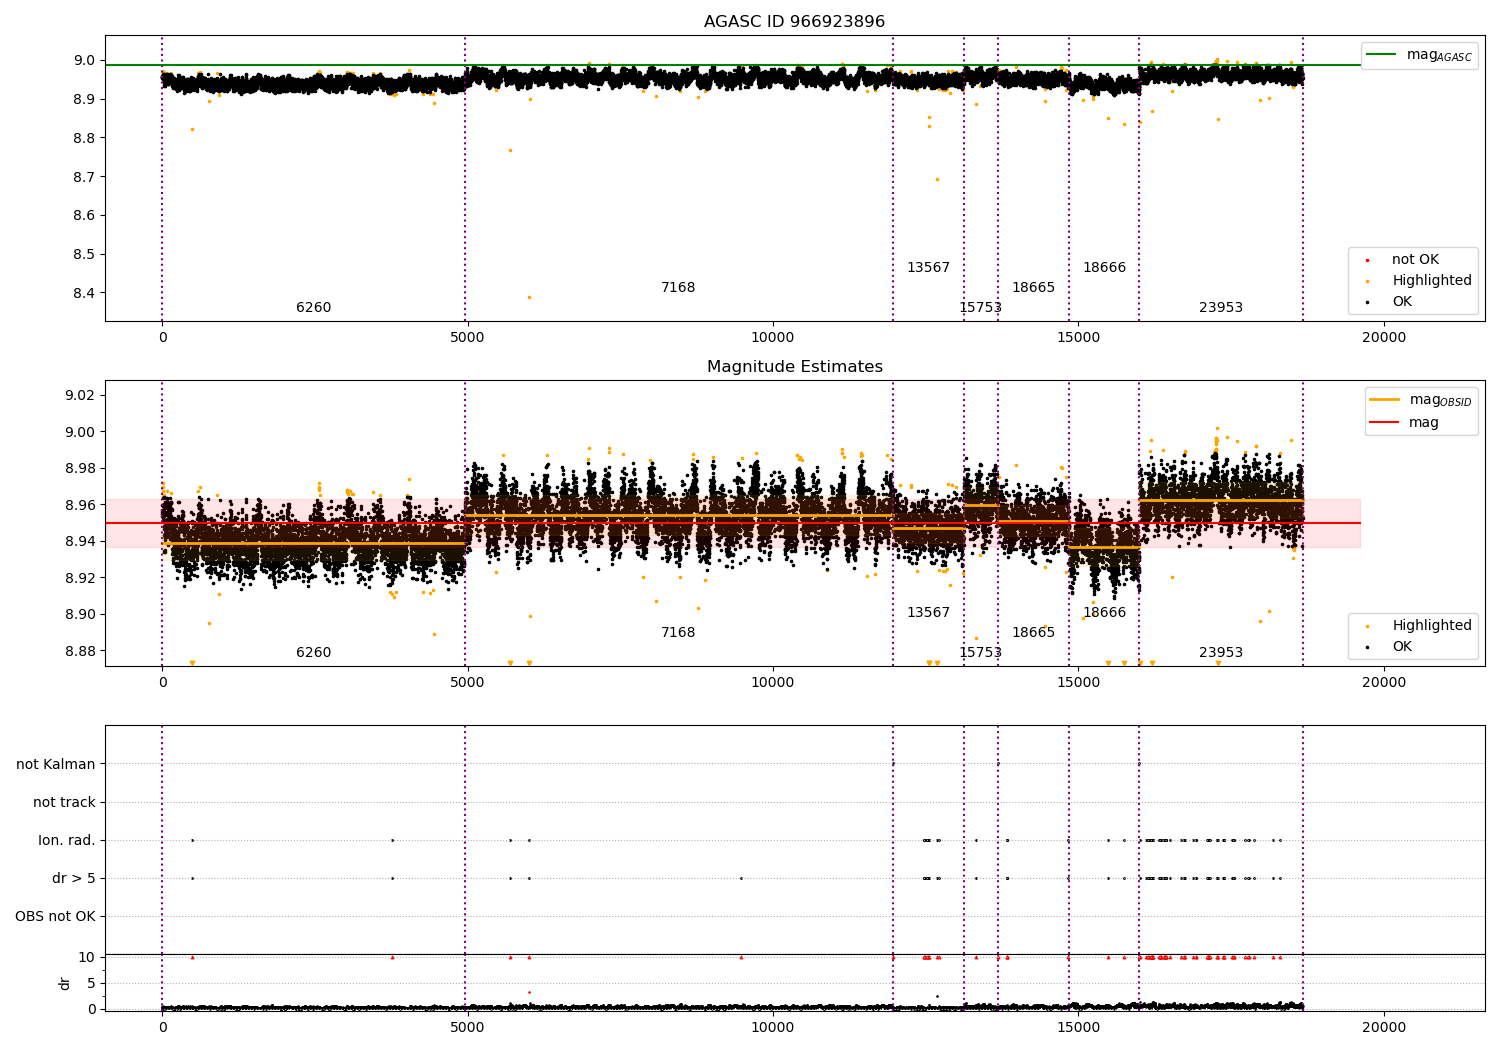Image resolution: width=1500 pixels, height=1050 pixels.
Task: Click the 'not OK' legend entry
Action: 1415,260
